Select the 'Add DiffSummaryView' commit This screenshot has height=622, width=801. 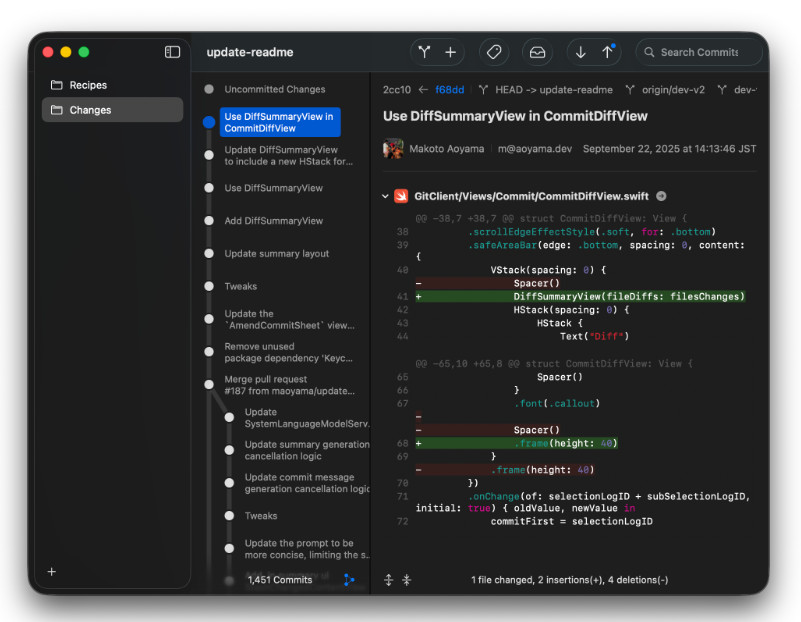(x=274, y=221)
